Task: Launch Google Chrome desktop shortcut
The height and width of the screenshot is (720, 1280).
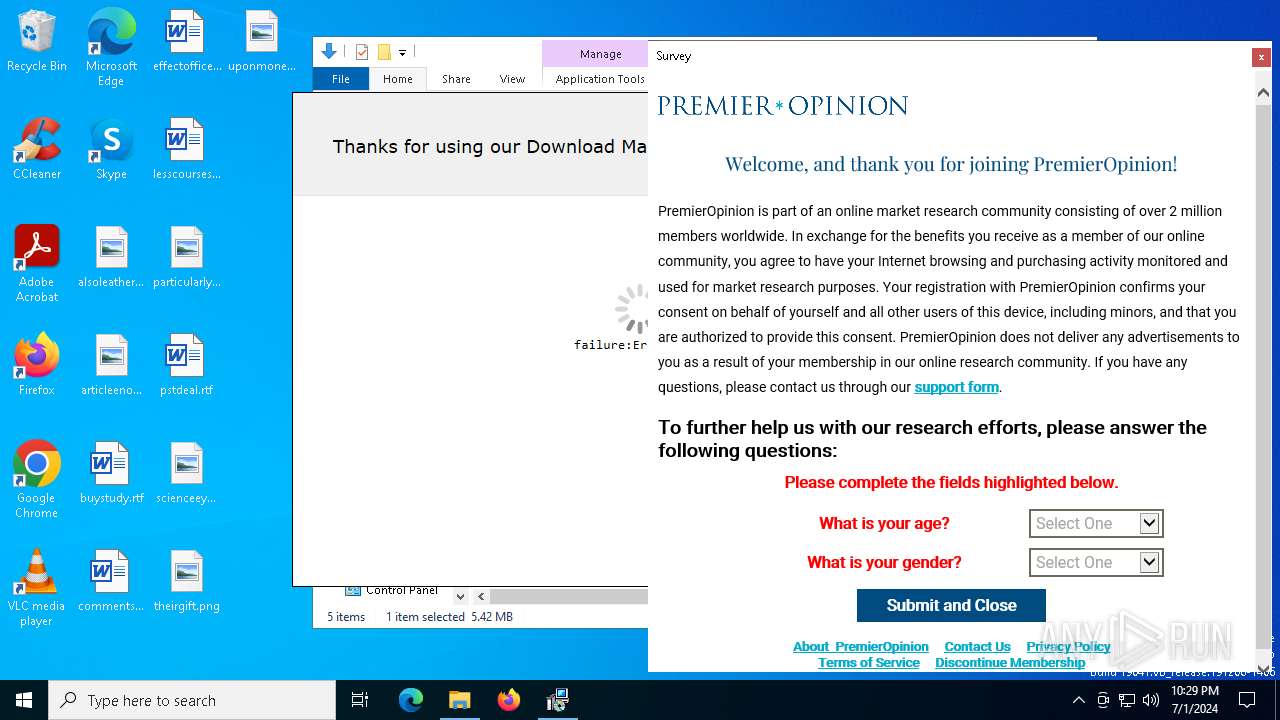Action: coord(37,481)
